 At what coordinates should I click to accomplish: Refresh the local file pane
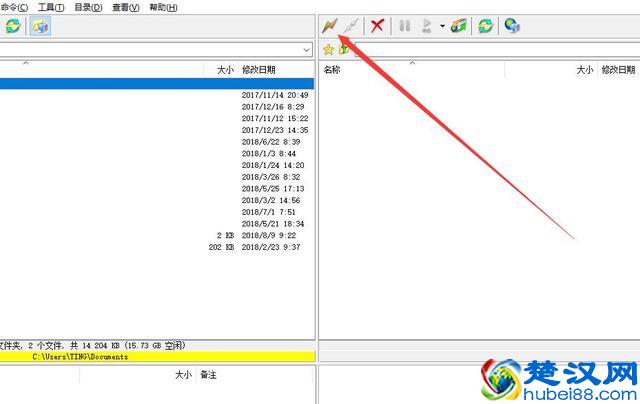click(x=12, y=26)
